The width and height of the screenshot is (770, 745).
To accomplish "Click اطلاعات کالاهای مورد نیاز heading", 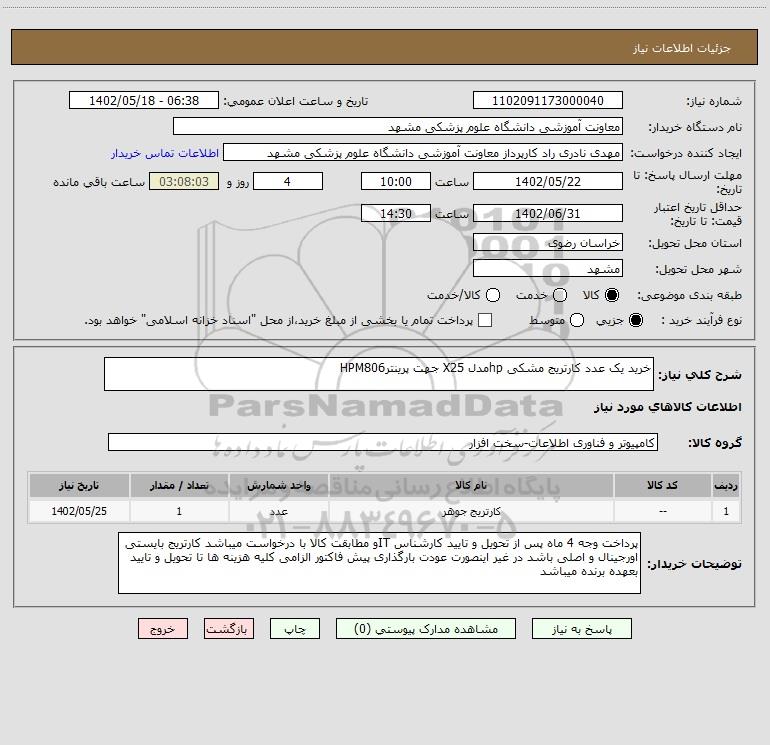I will (x=668, y=407).
